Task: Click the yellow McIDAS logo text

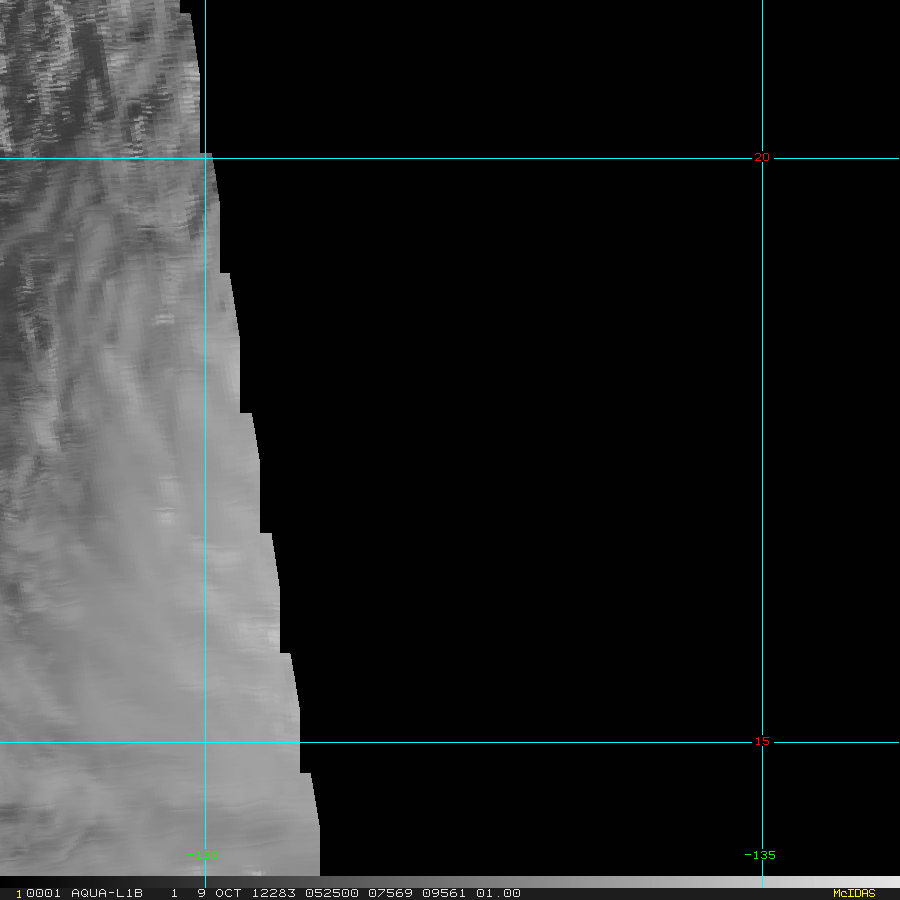Action: [x=853, y=893]
